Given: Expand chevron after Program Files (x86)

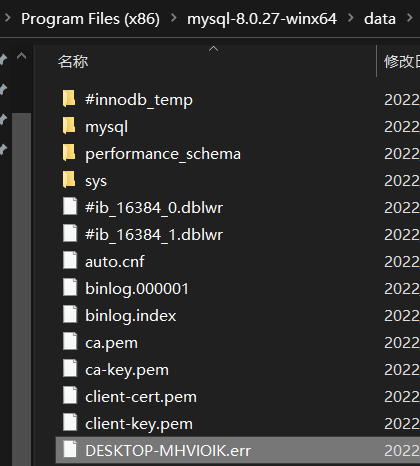Looking at the screenshot, I should coord(174,18).
